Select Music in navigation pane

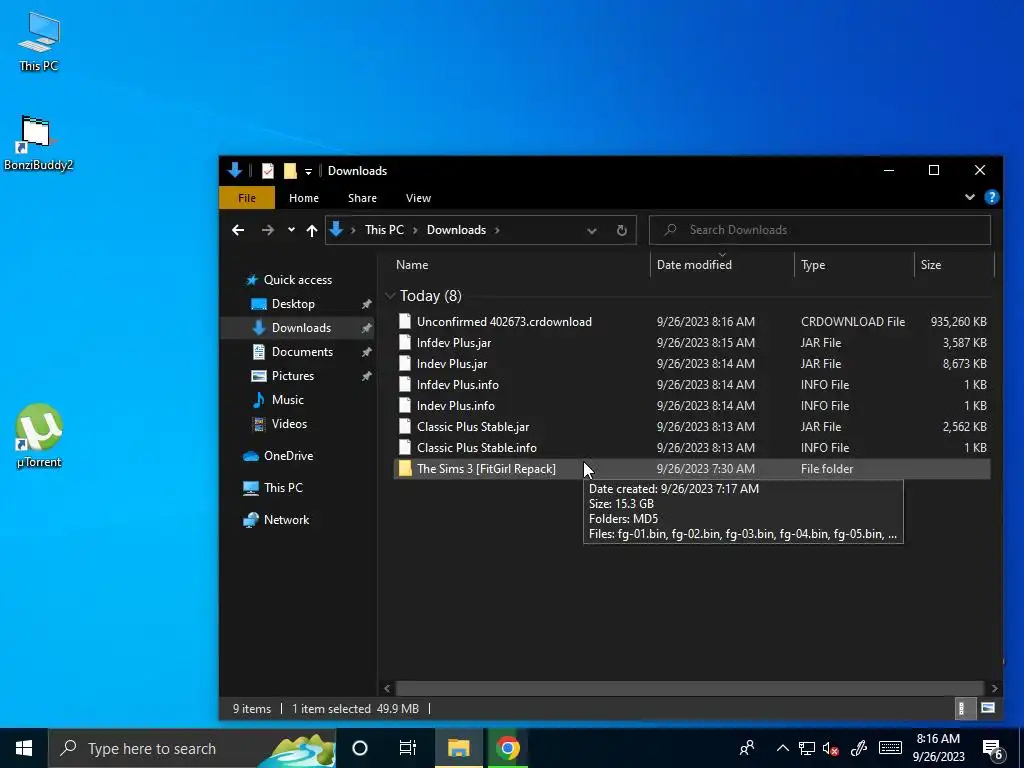(287, 400)
